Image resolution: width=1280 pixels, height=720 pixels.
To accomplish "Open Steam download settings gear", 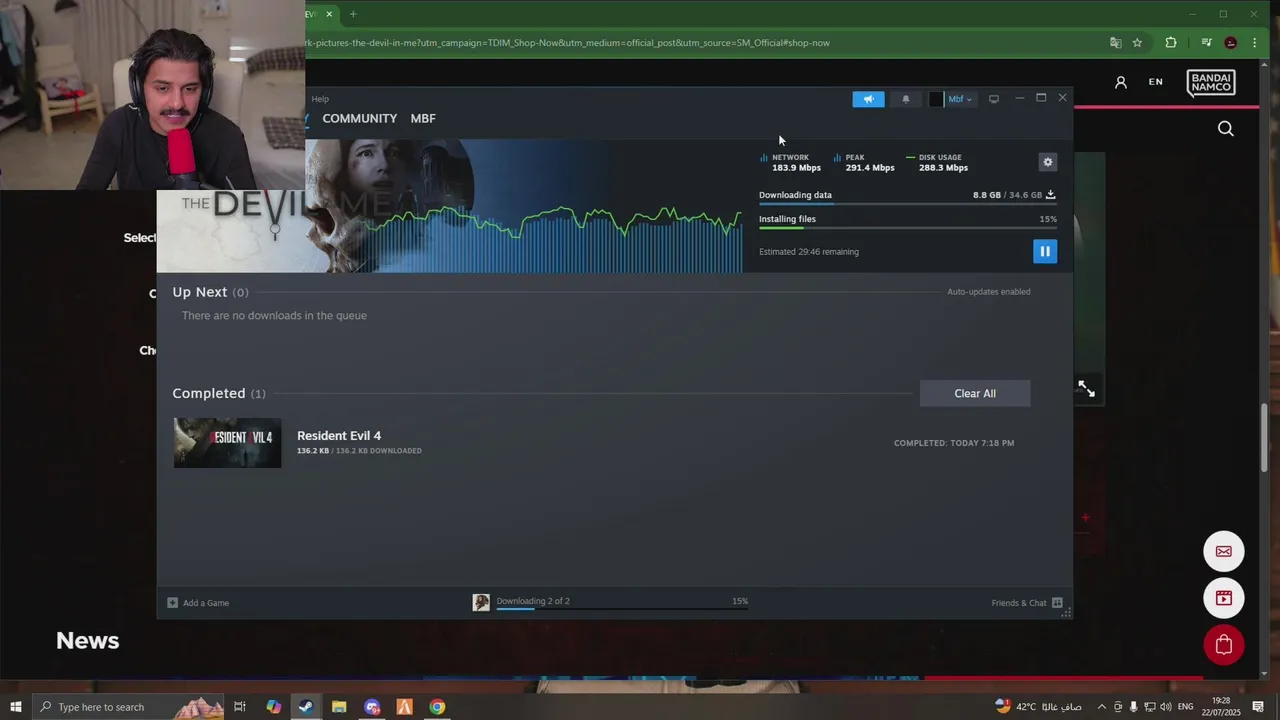I will click(x=1047, y=162).
